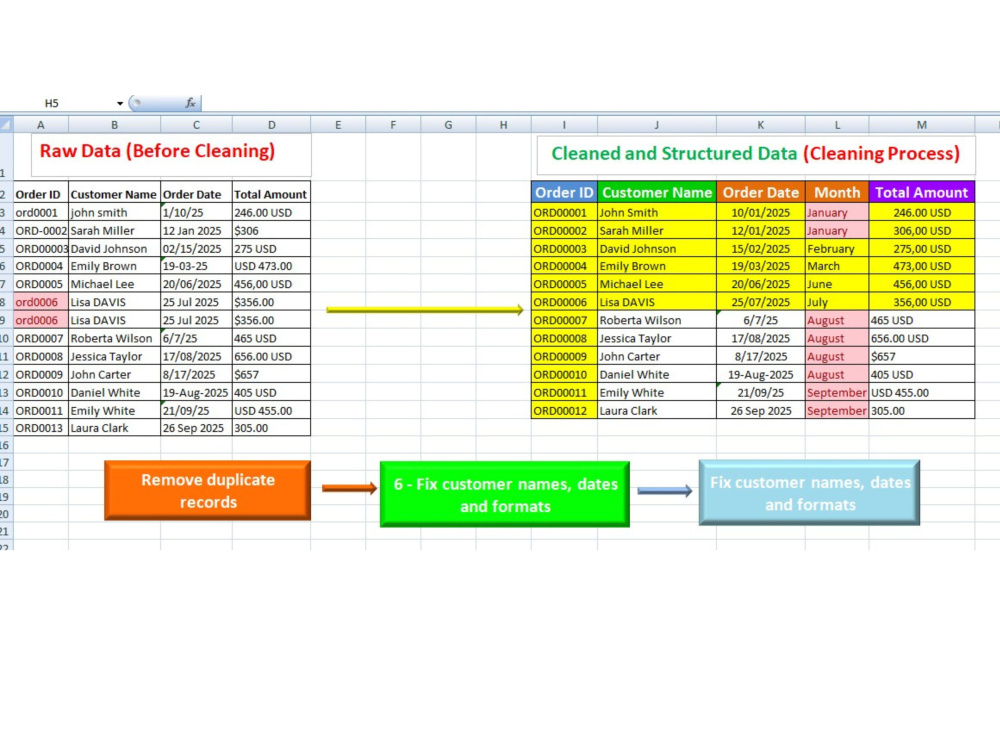The height and width of the screenshot is (750, 1000).
Task: Select column M header
Action: click(922, 125)
